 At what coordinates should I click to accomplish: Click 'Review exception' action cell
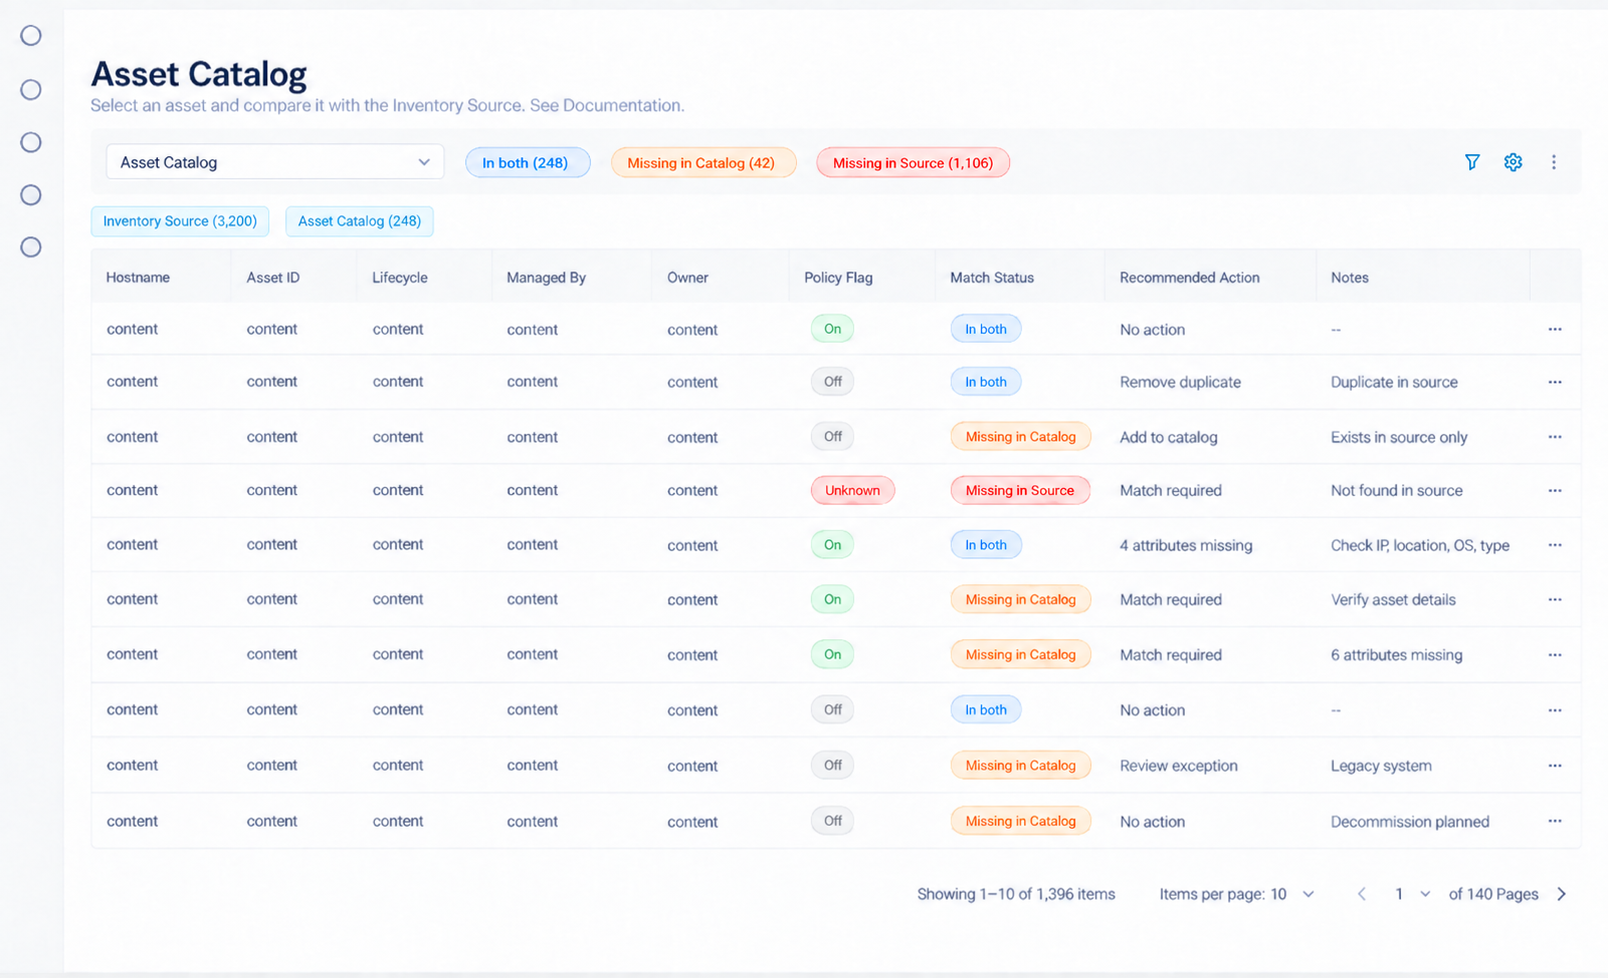(x=1179, y=766)
